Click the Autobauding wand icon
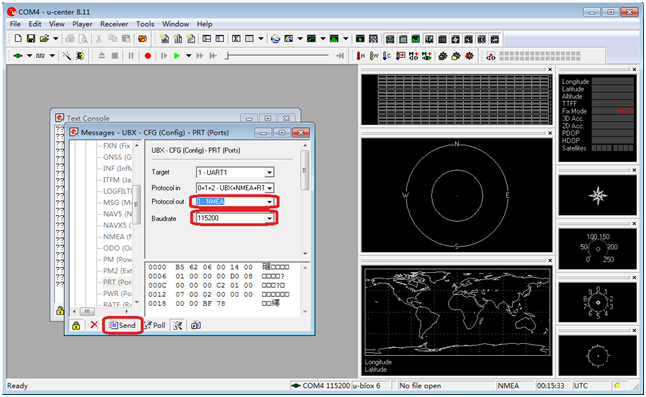The image size is (646, 397). click(66, 56)
